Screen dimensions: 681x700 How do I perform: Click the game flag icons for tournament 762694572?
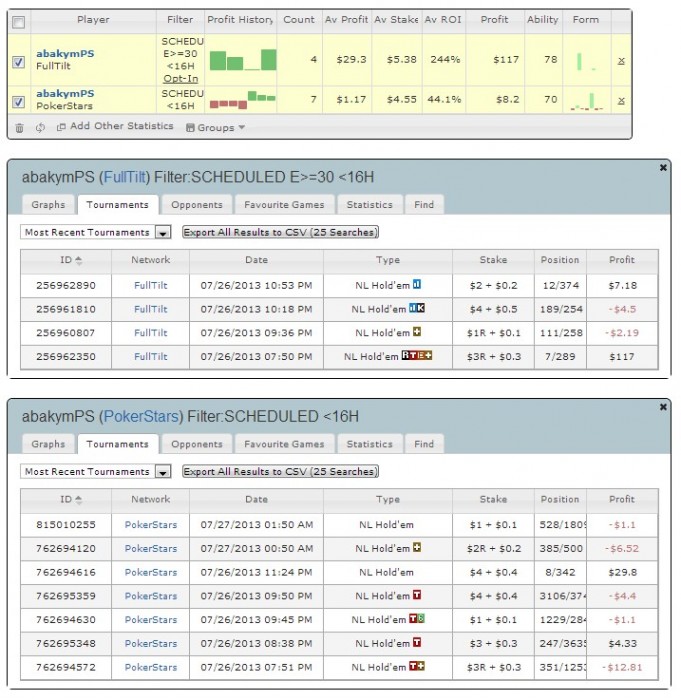[417, 666]
